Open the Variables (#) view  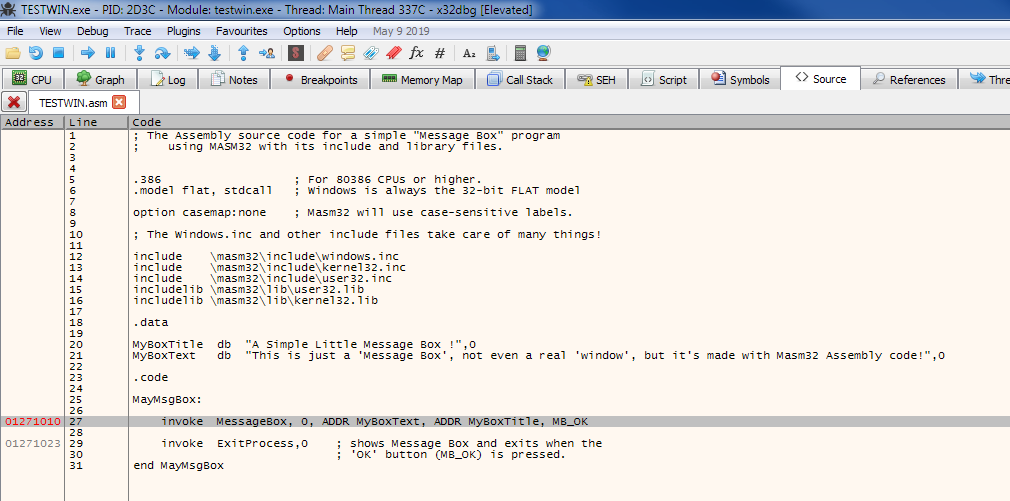tap(440, 53)
